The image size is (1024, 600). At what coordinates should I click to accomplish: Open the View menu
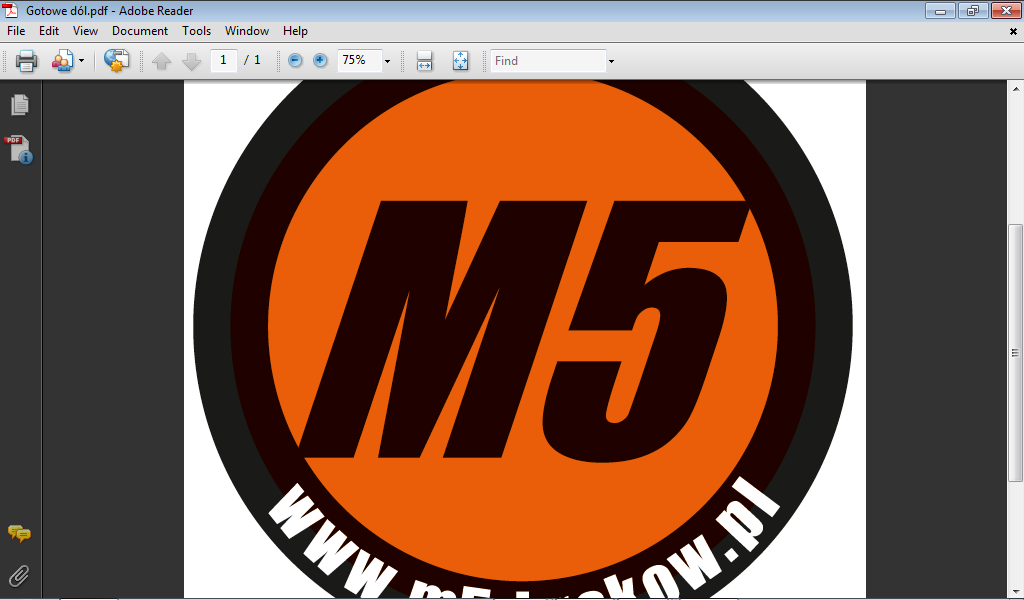85,31
